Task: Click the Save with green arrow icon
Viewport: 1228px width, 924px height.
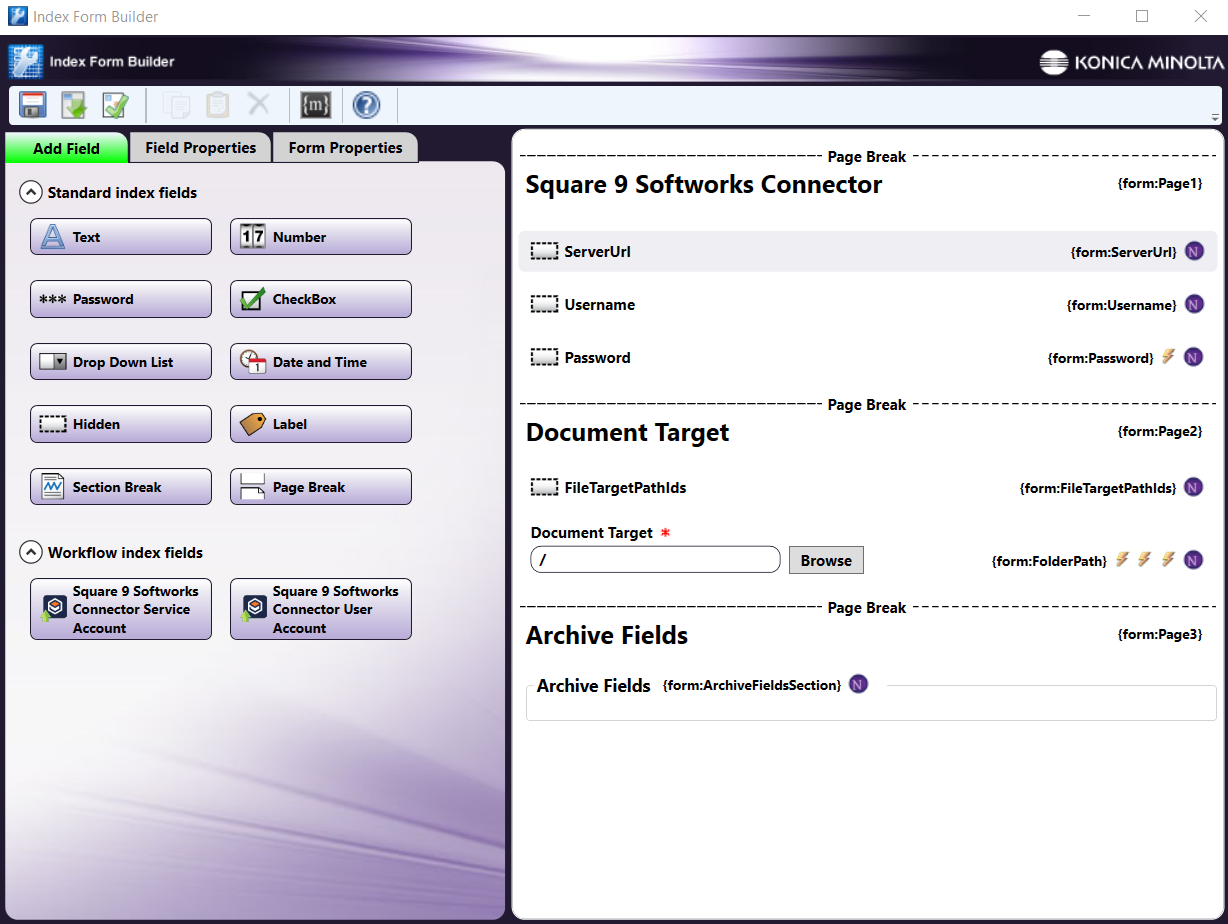Action: [74, 105]
